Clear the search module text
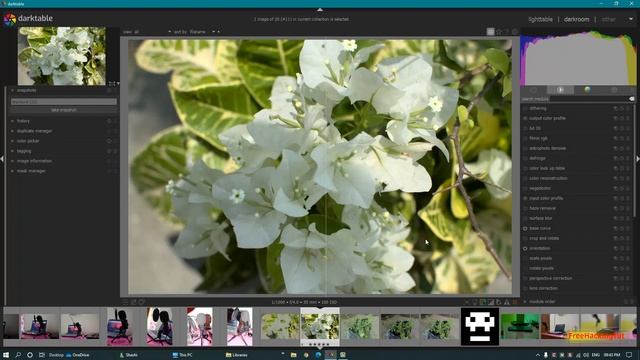Screen dimensions: 640x360 click(631, 99)
